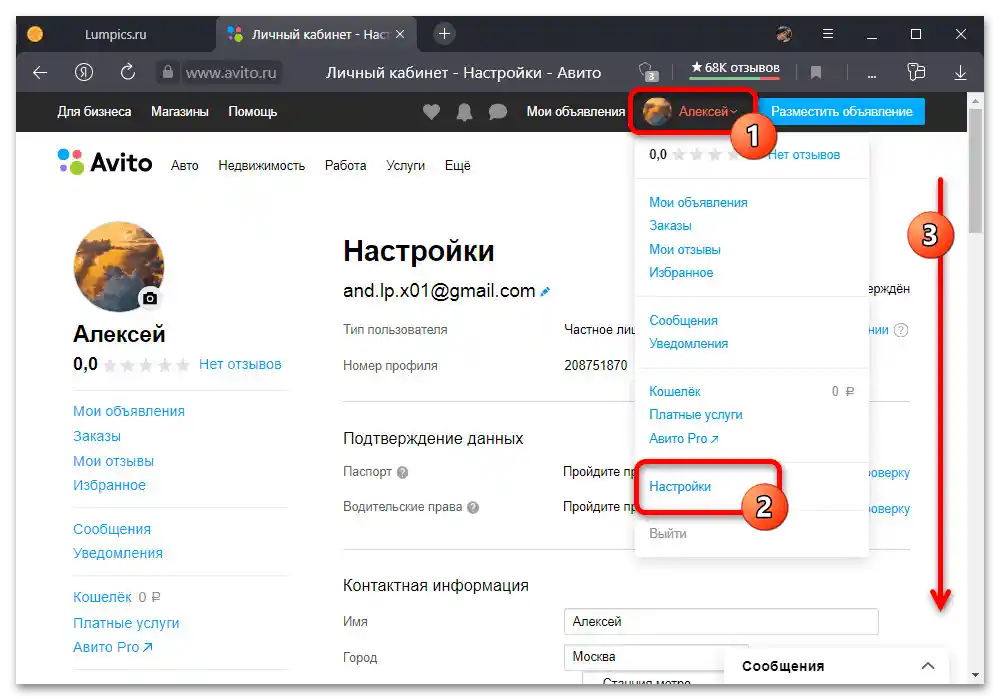Open Работа category
The width and height of the screenshot is (1000, 700).
pos(345,166)
